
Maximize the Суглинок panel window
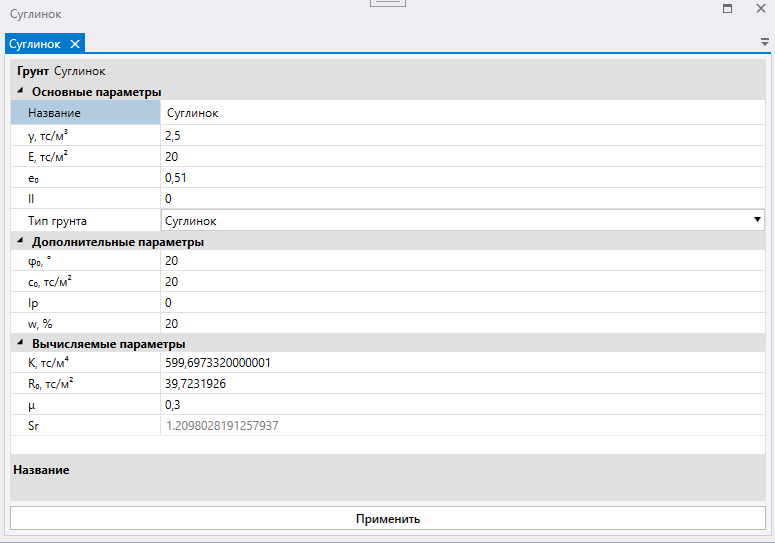tap(727, 9)
